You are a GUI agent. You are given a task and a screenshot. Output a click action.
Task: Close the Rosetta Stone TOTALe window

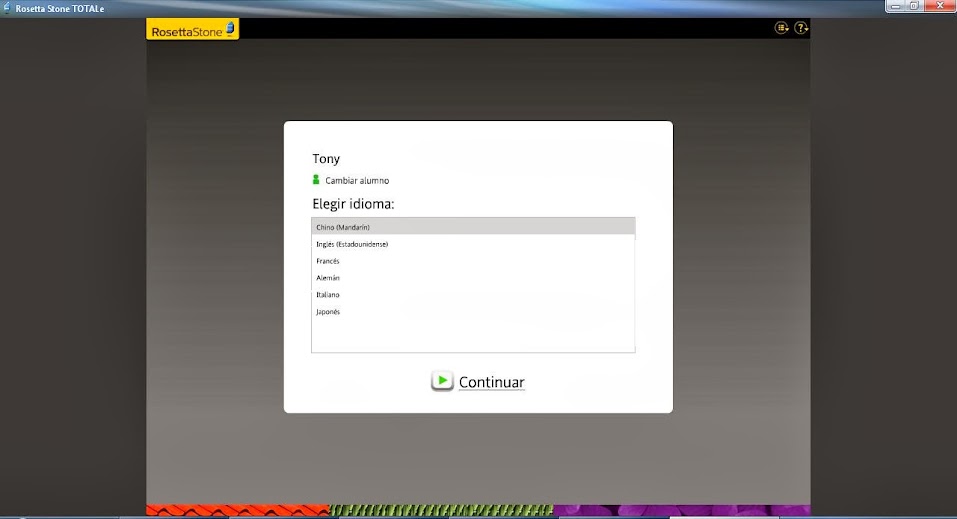(x=940, y=6)
